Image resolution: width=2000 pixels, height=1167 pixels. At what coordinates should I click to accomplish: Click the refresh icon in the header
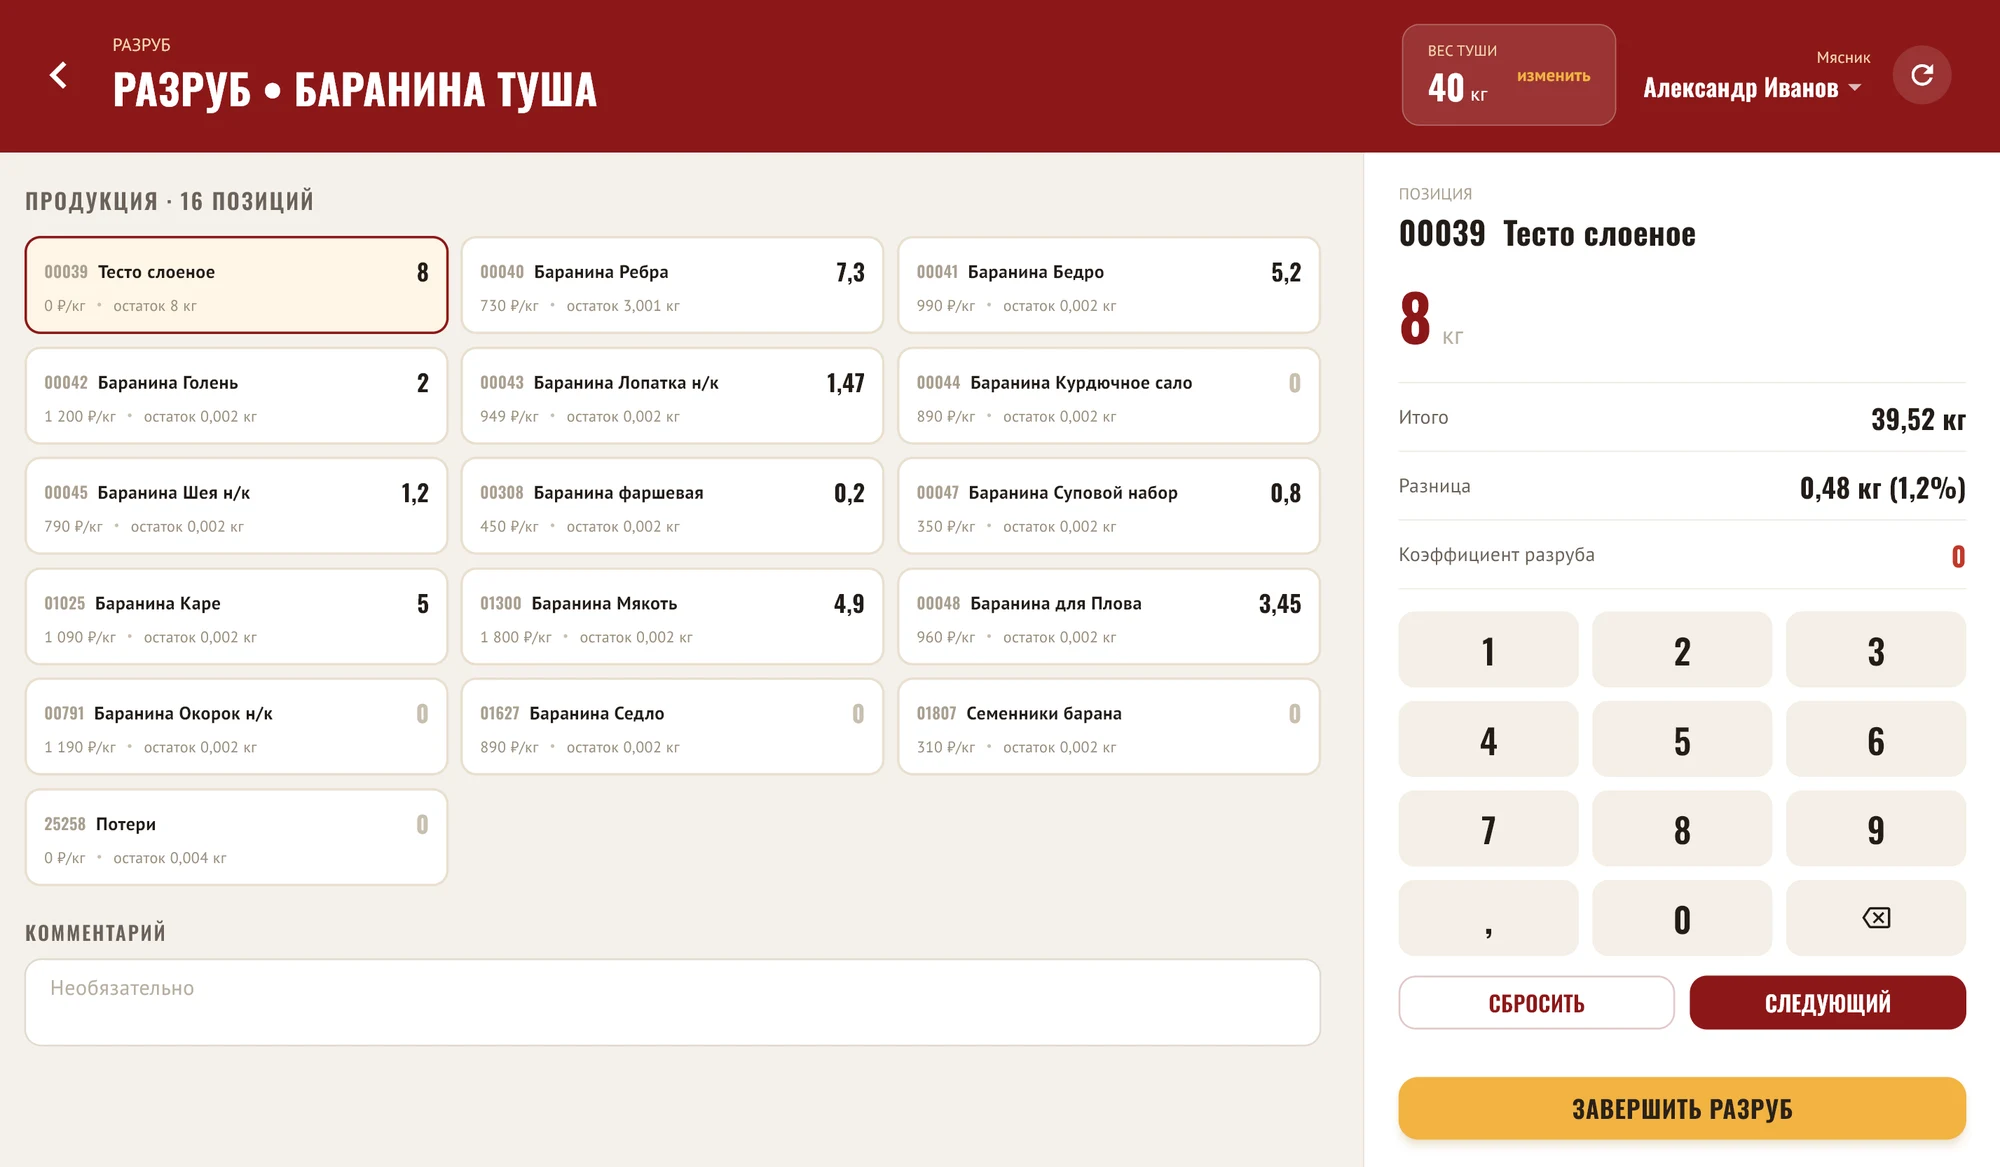click(1922, 75)
